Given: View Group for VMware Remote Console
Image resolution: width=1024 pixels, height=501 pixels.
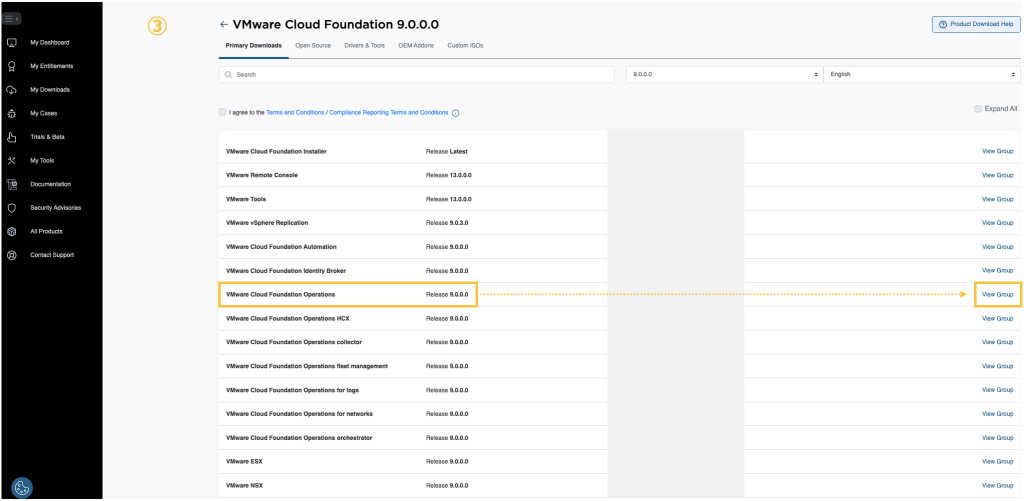Looking at the screenshot, I should tap(997, 175).
